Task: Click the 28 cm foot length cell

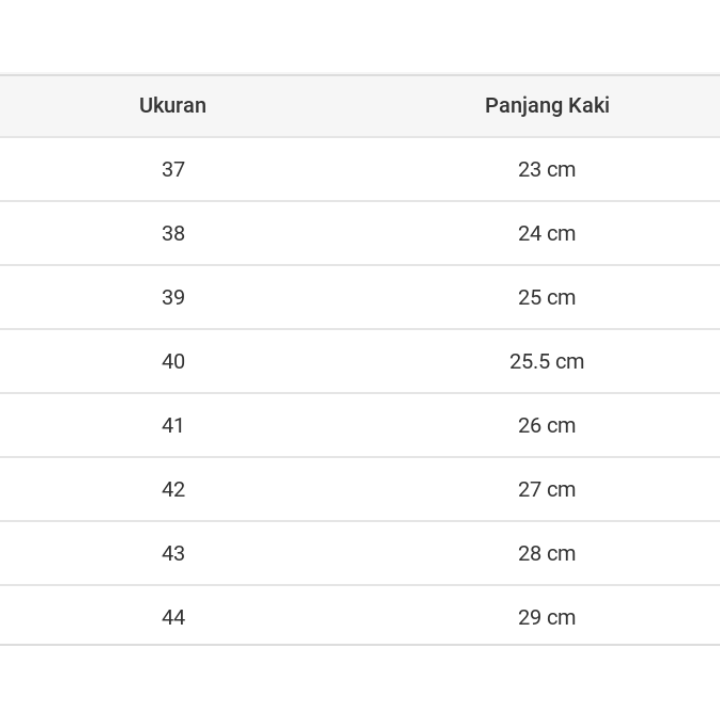Action: coord(547,553)
